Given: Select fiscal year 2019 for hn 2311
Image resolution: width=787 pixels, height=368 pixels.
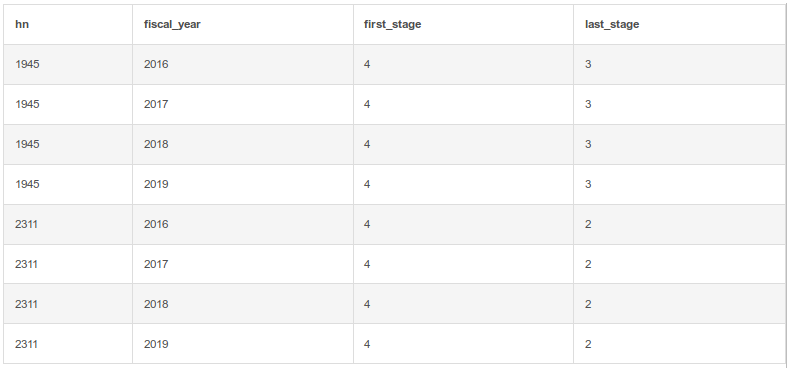Looking at the screenshot, I should tap(156, 344).
